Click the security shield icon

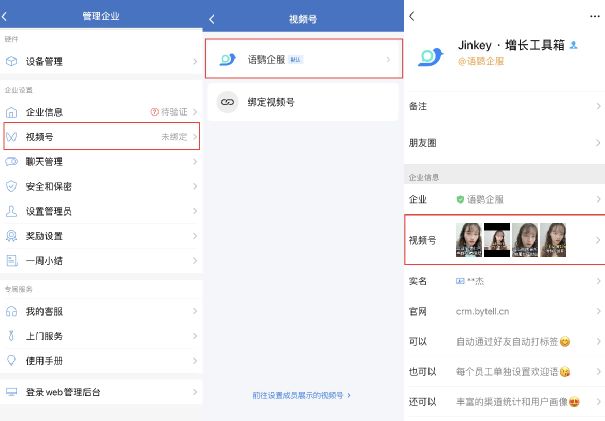pyautogui.click(x=11, y=186)
